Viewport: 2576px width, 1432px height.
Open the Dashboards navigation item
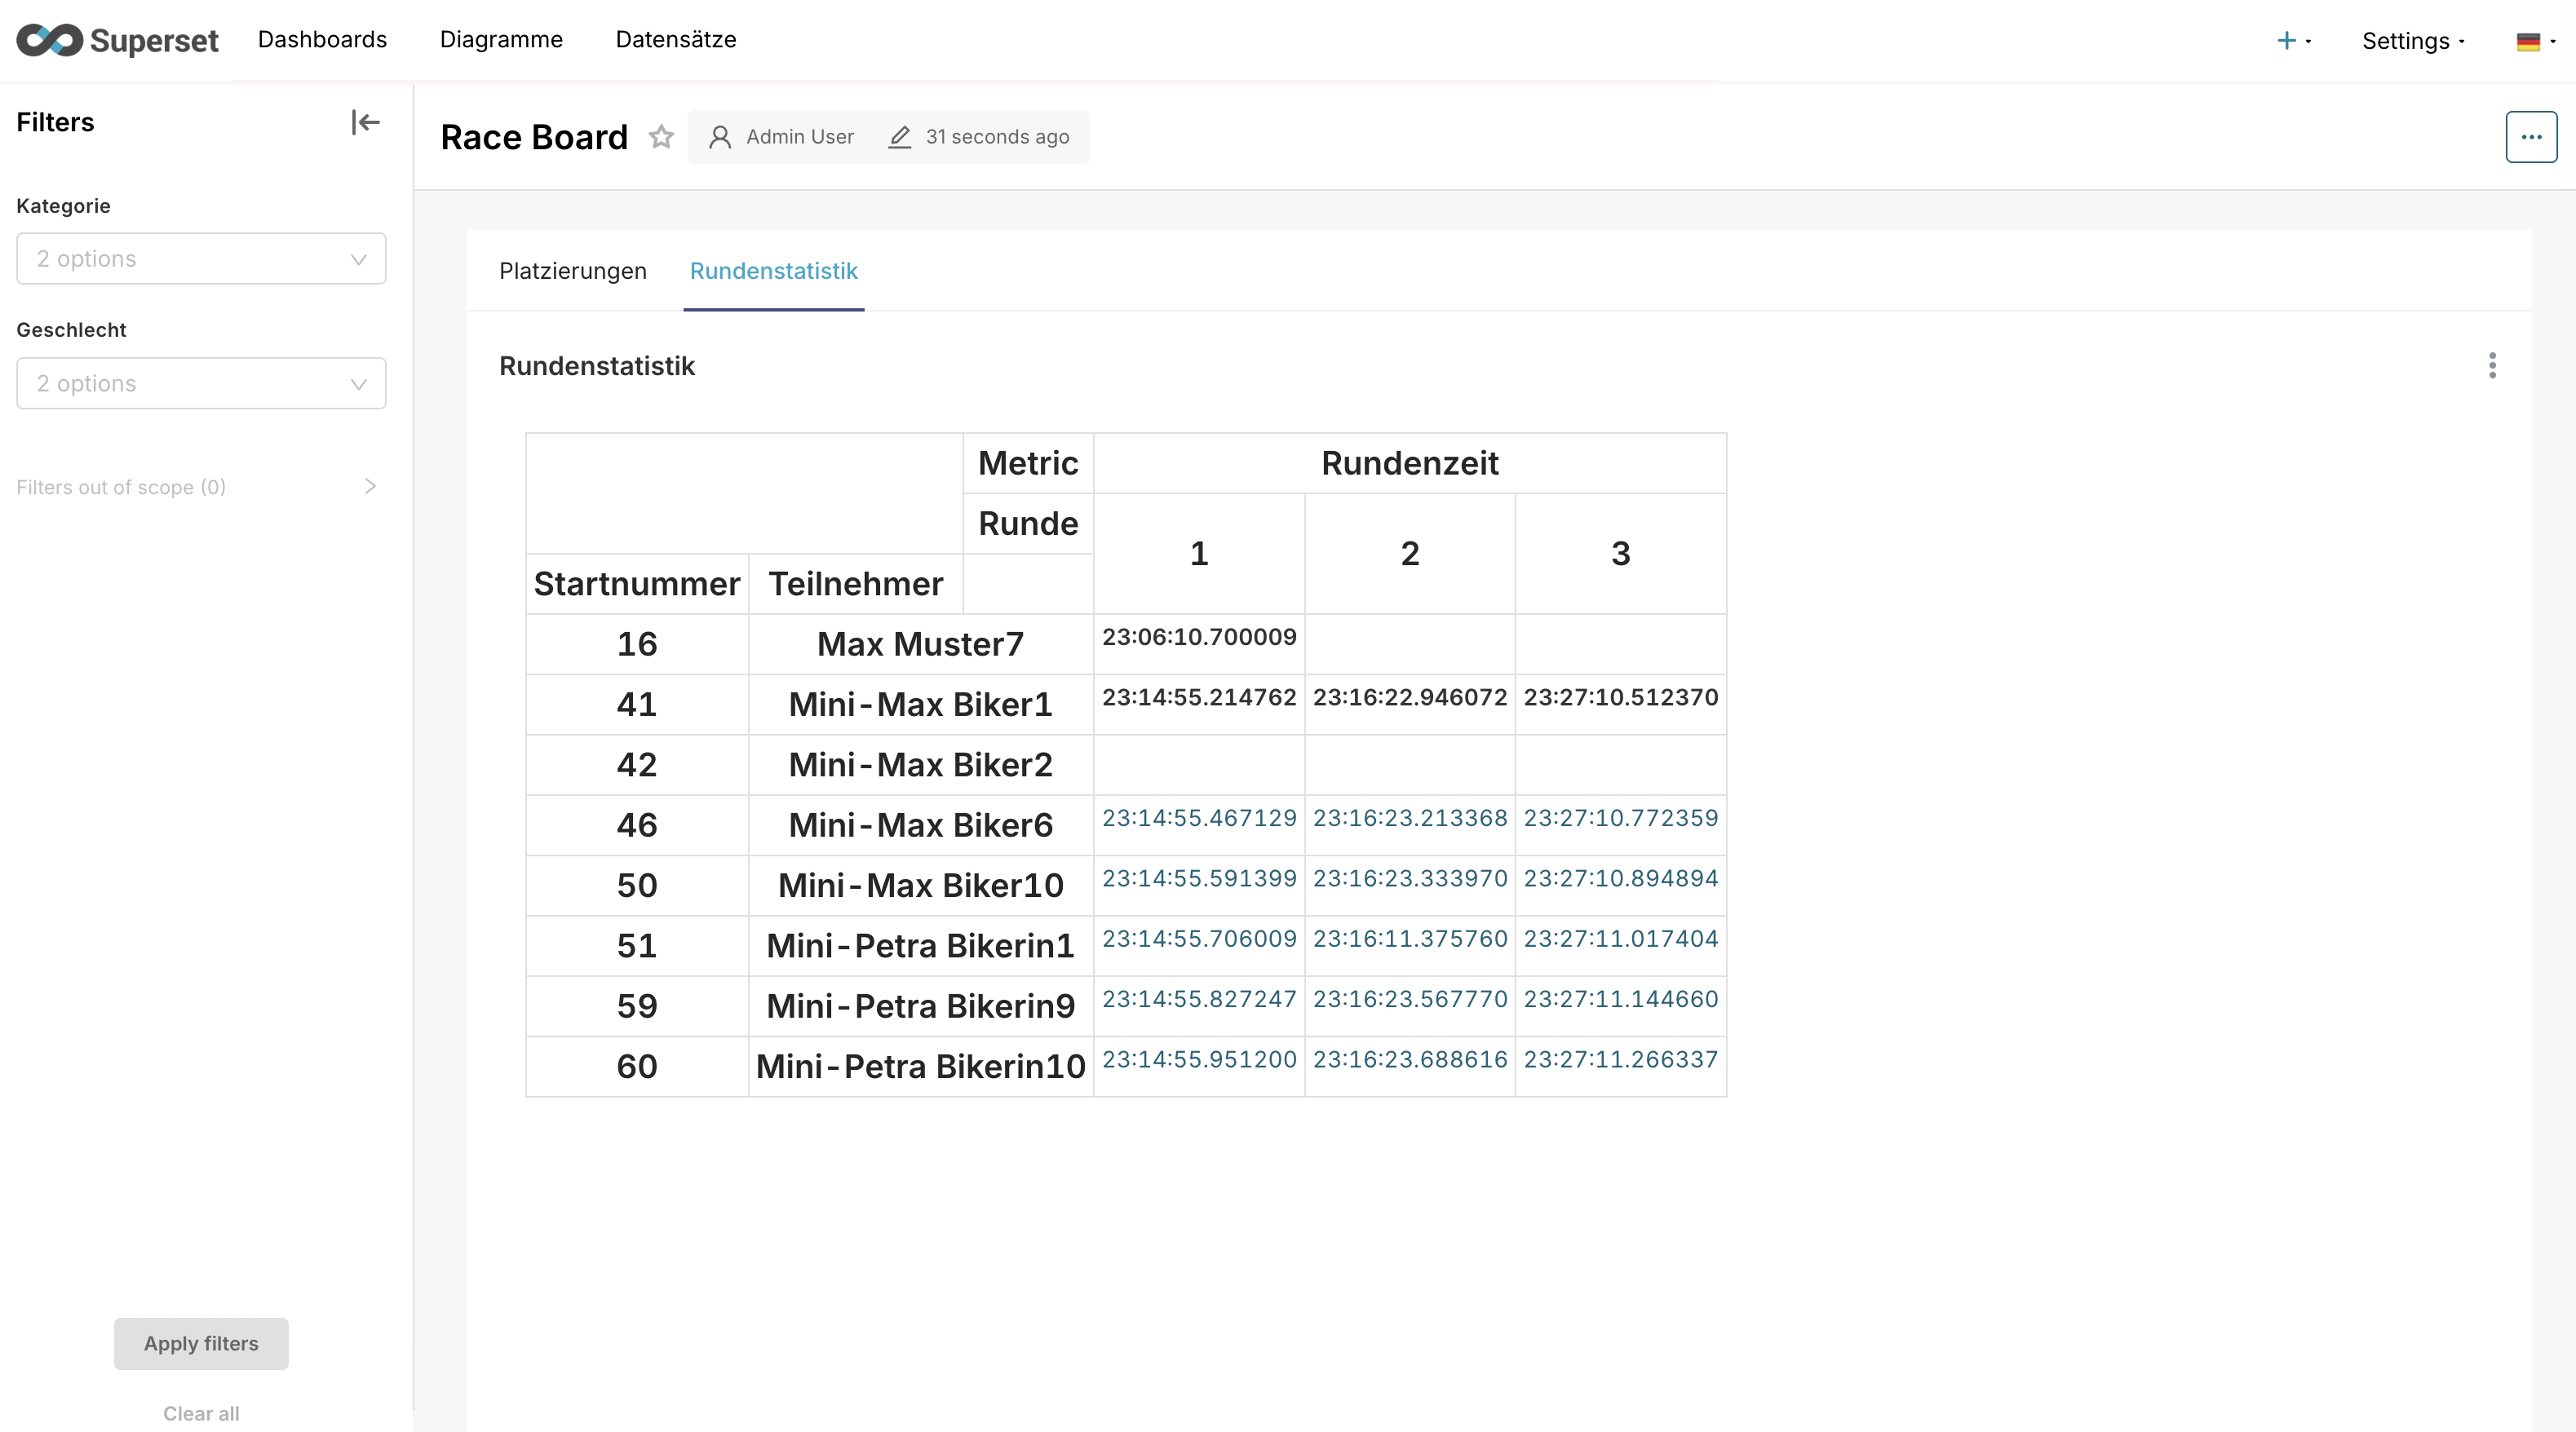[322, 40]
